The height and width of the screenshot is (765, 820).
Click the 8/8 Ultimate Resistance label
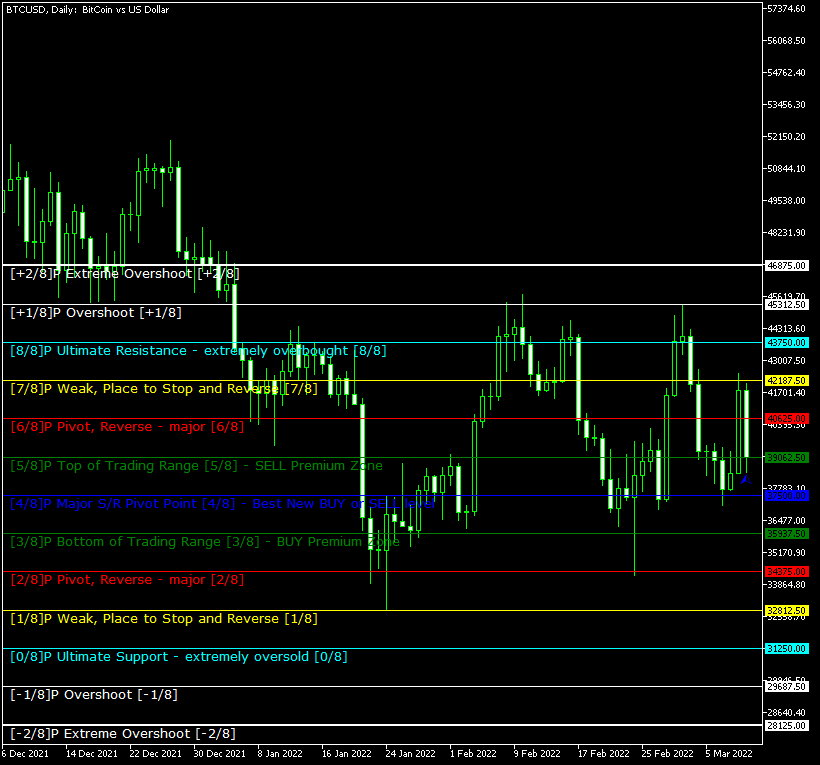click(x=198, y=351)
